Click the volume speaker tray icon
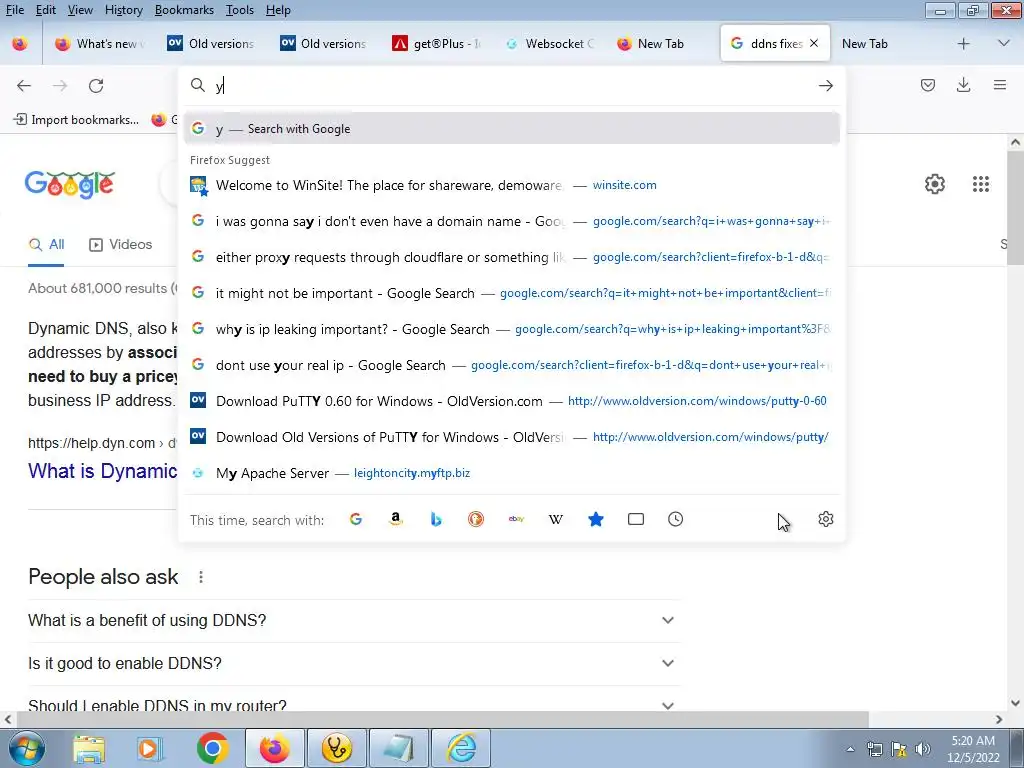Viewport: 1024px width, 768px height. point(922,749)
